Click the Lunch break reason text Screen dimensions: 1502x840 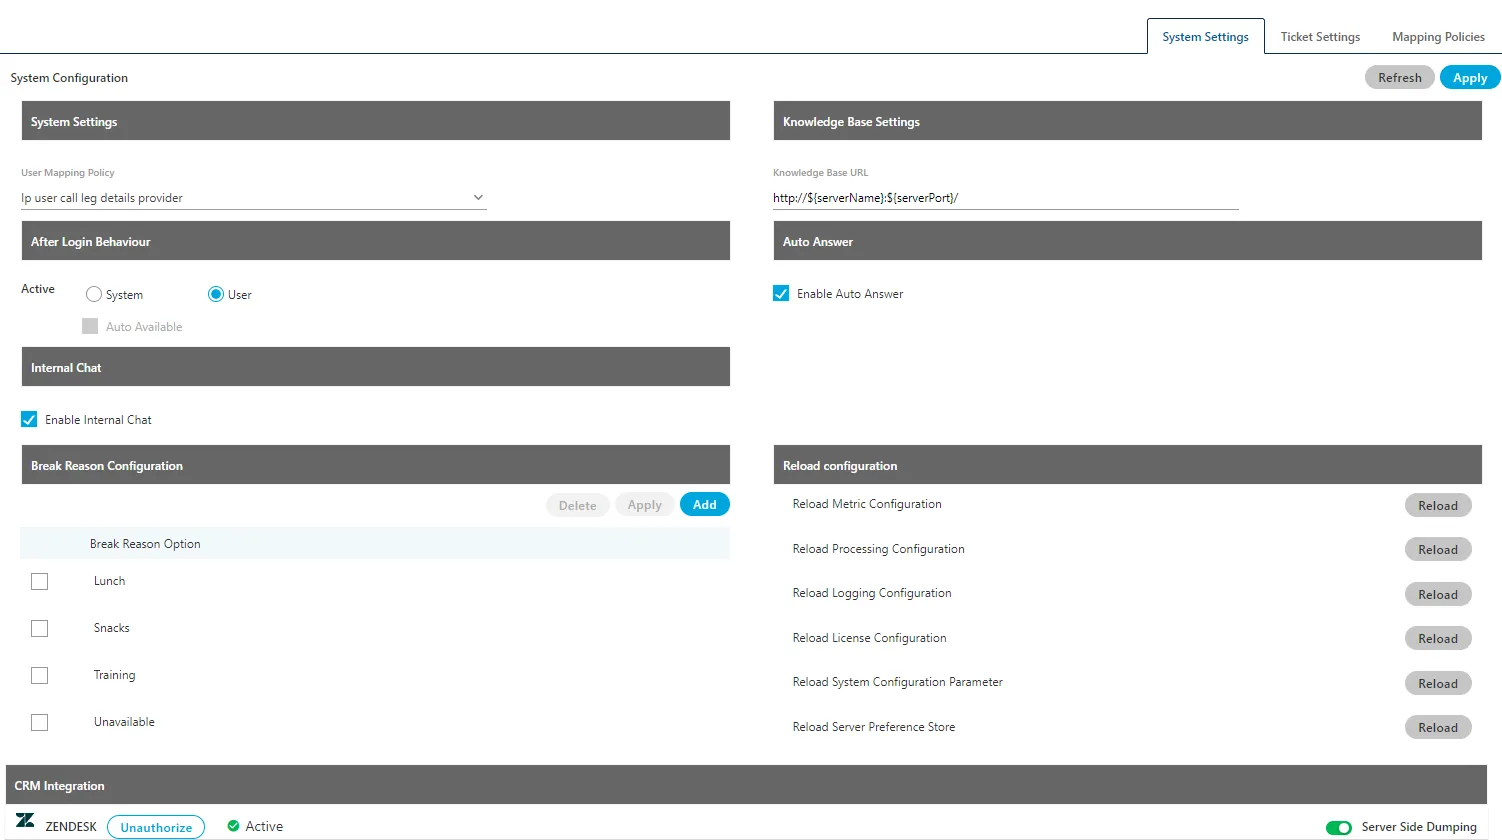pos(110,581)
